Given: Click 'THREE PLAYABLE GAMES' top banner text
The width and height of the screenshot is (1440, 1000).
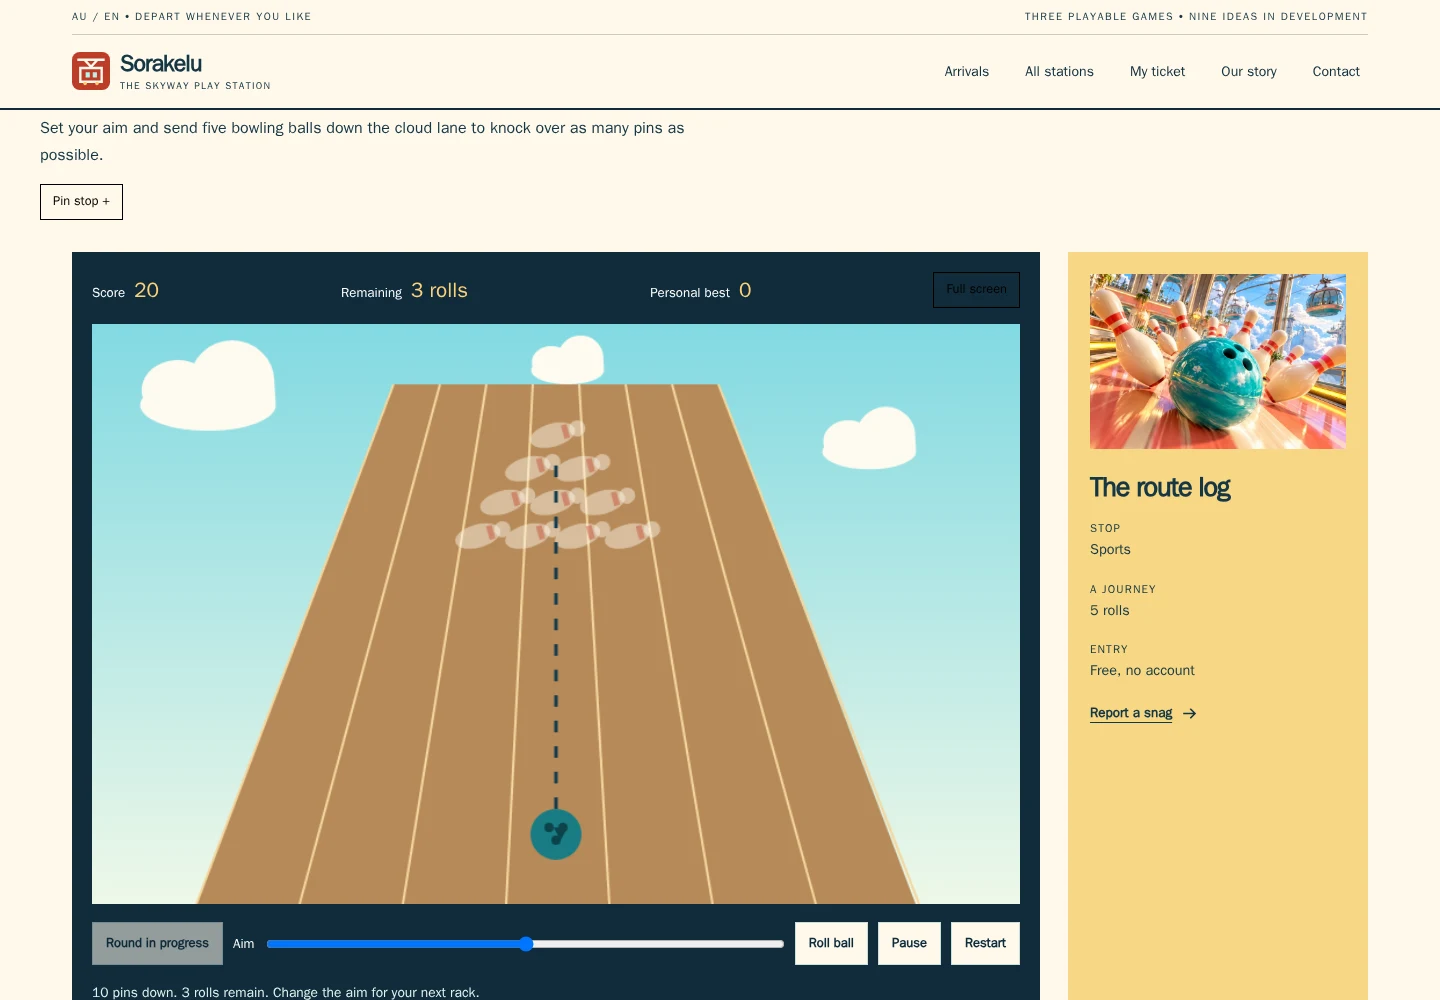Looking at the screenshot, I should (x=1099, y=17).
